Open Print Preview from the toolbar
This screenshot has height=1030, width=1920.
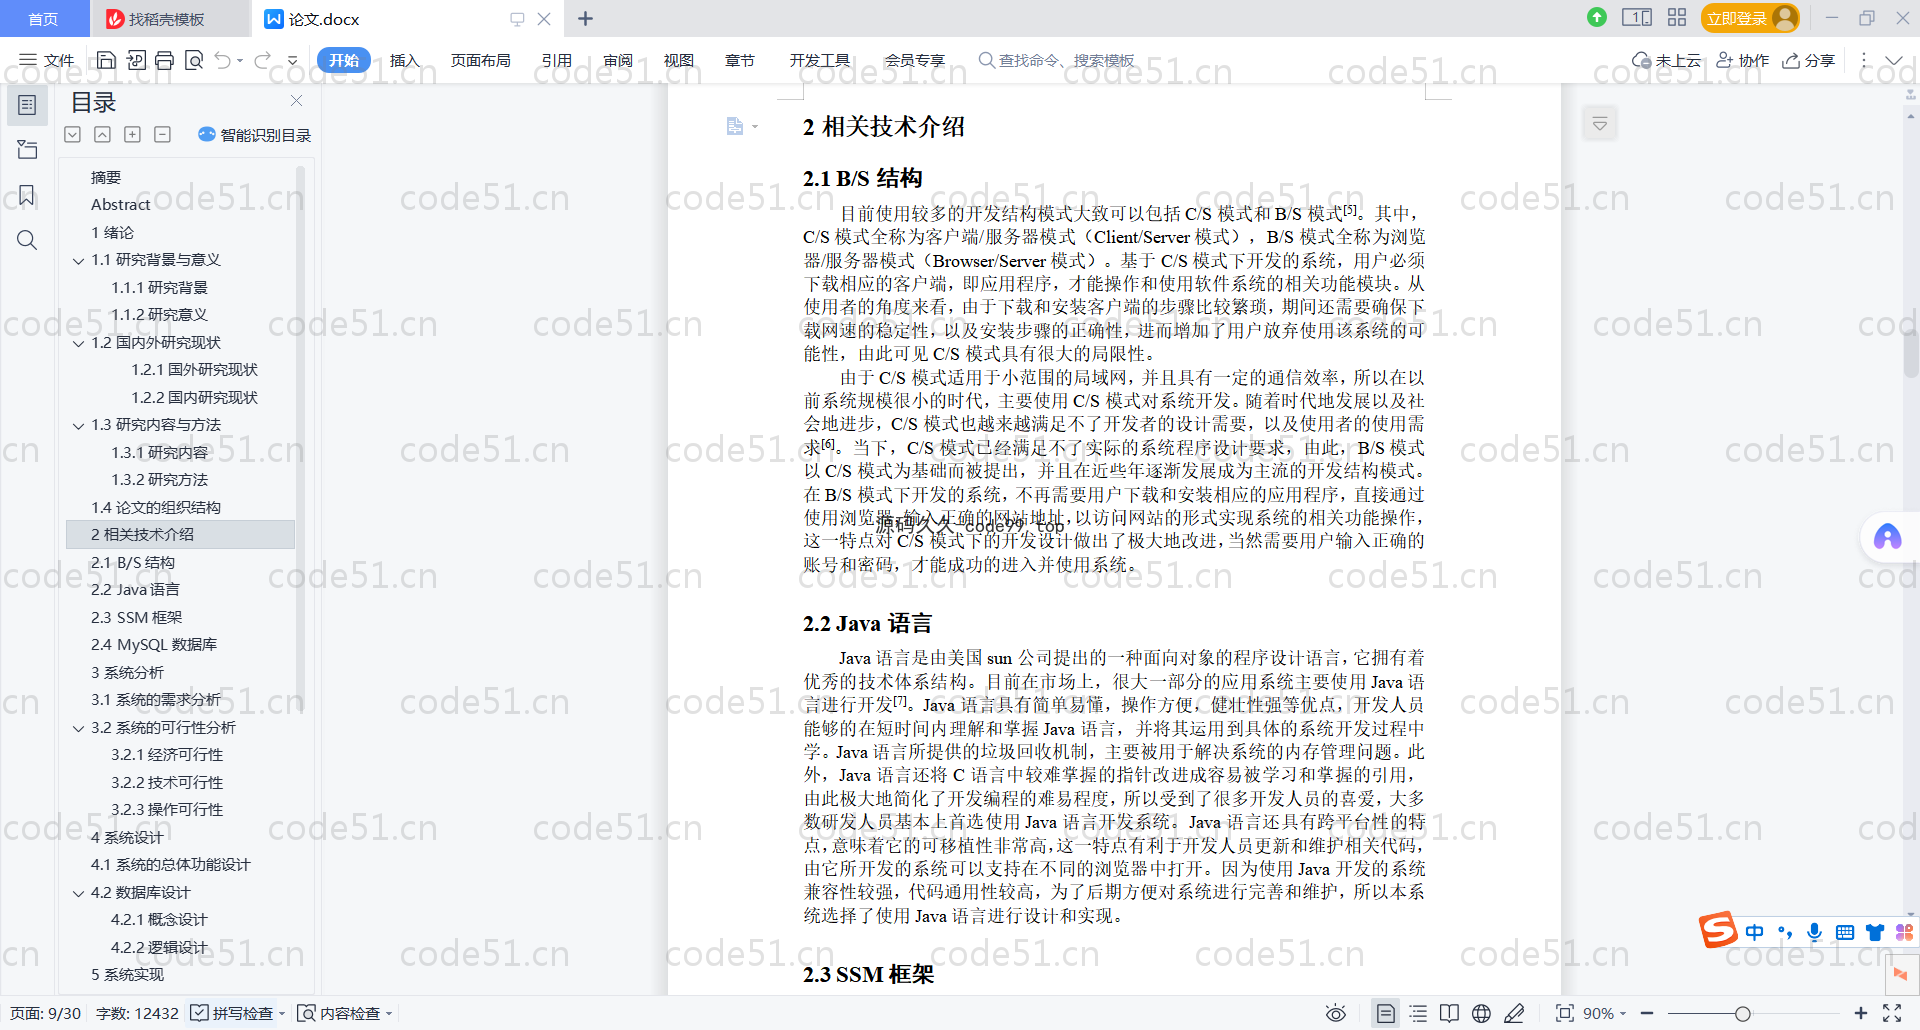194,60
